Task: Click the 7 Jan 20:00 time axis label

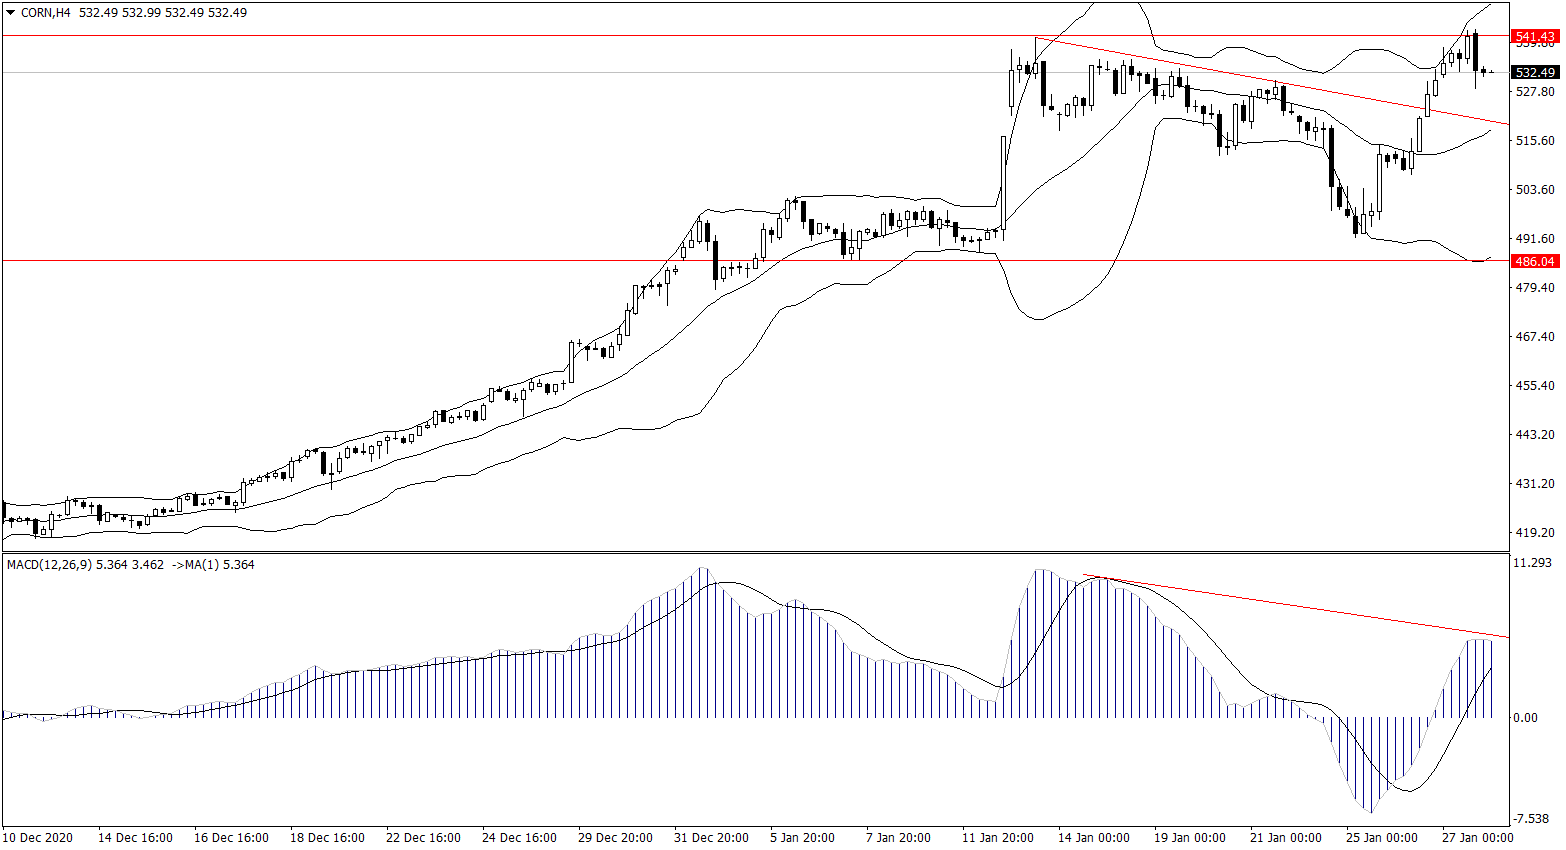Action: pyautogui.click(x=898, y=838)
